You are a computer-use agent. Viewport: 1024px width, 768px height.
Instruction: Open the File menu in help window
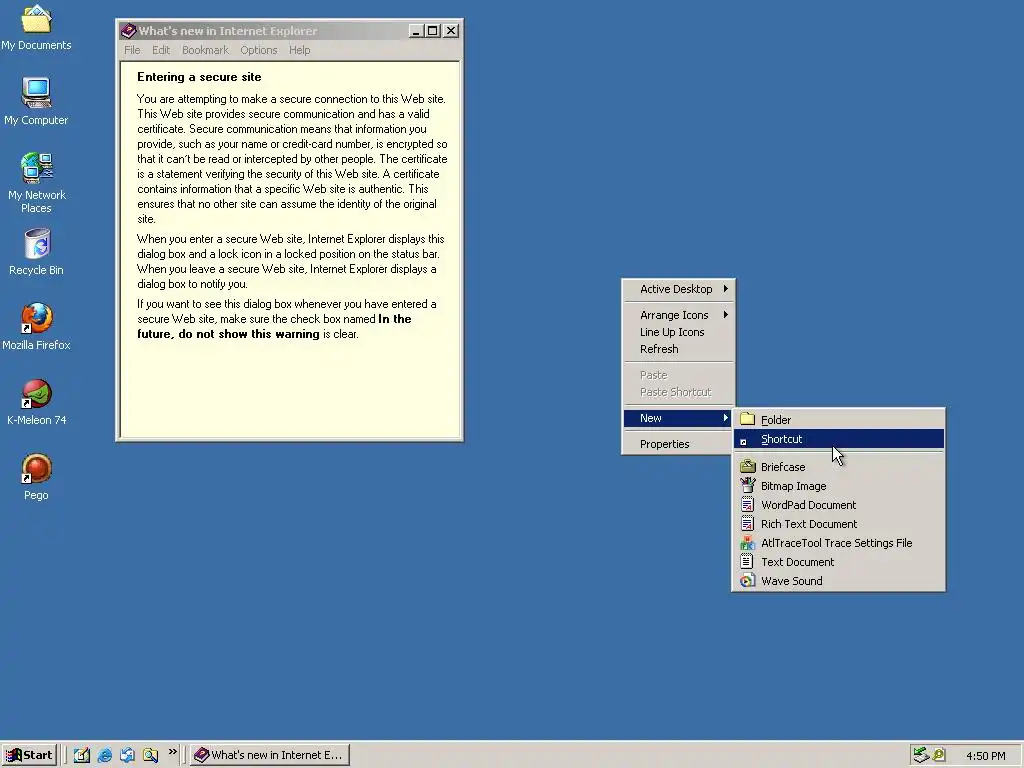click(132, 50)
